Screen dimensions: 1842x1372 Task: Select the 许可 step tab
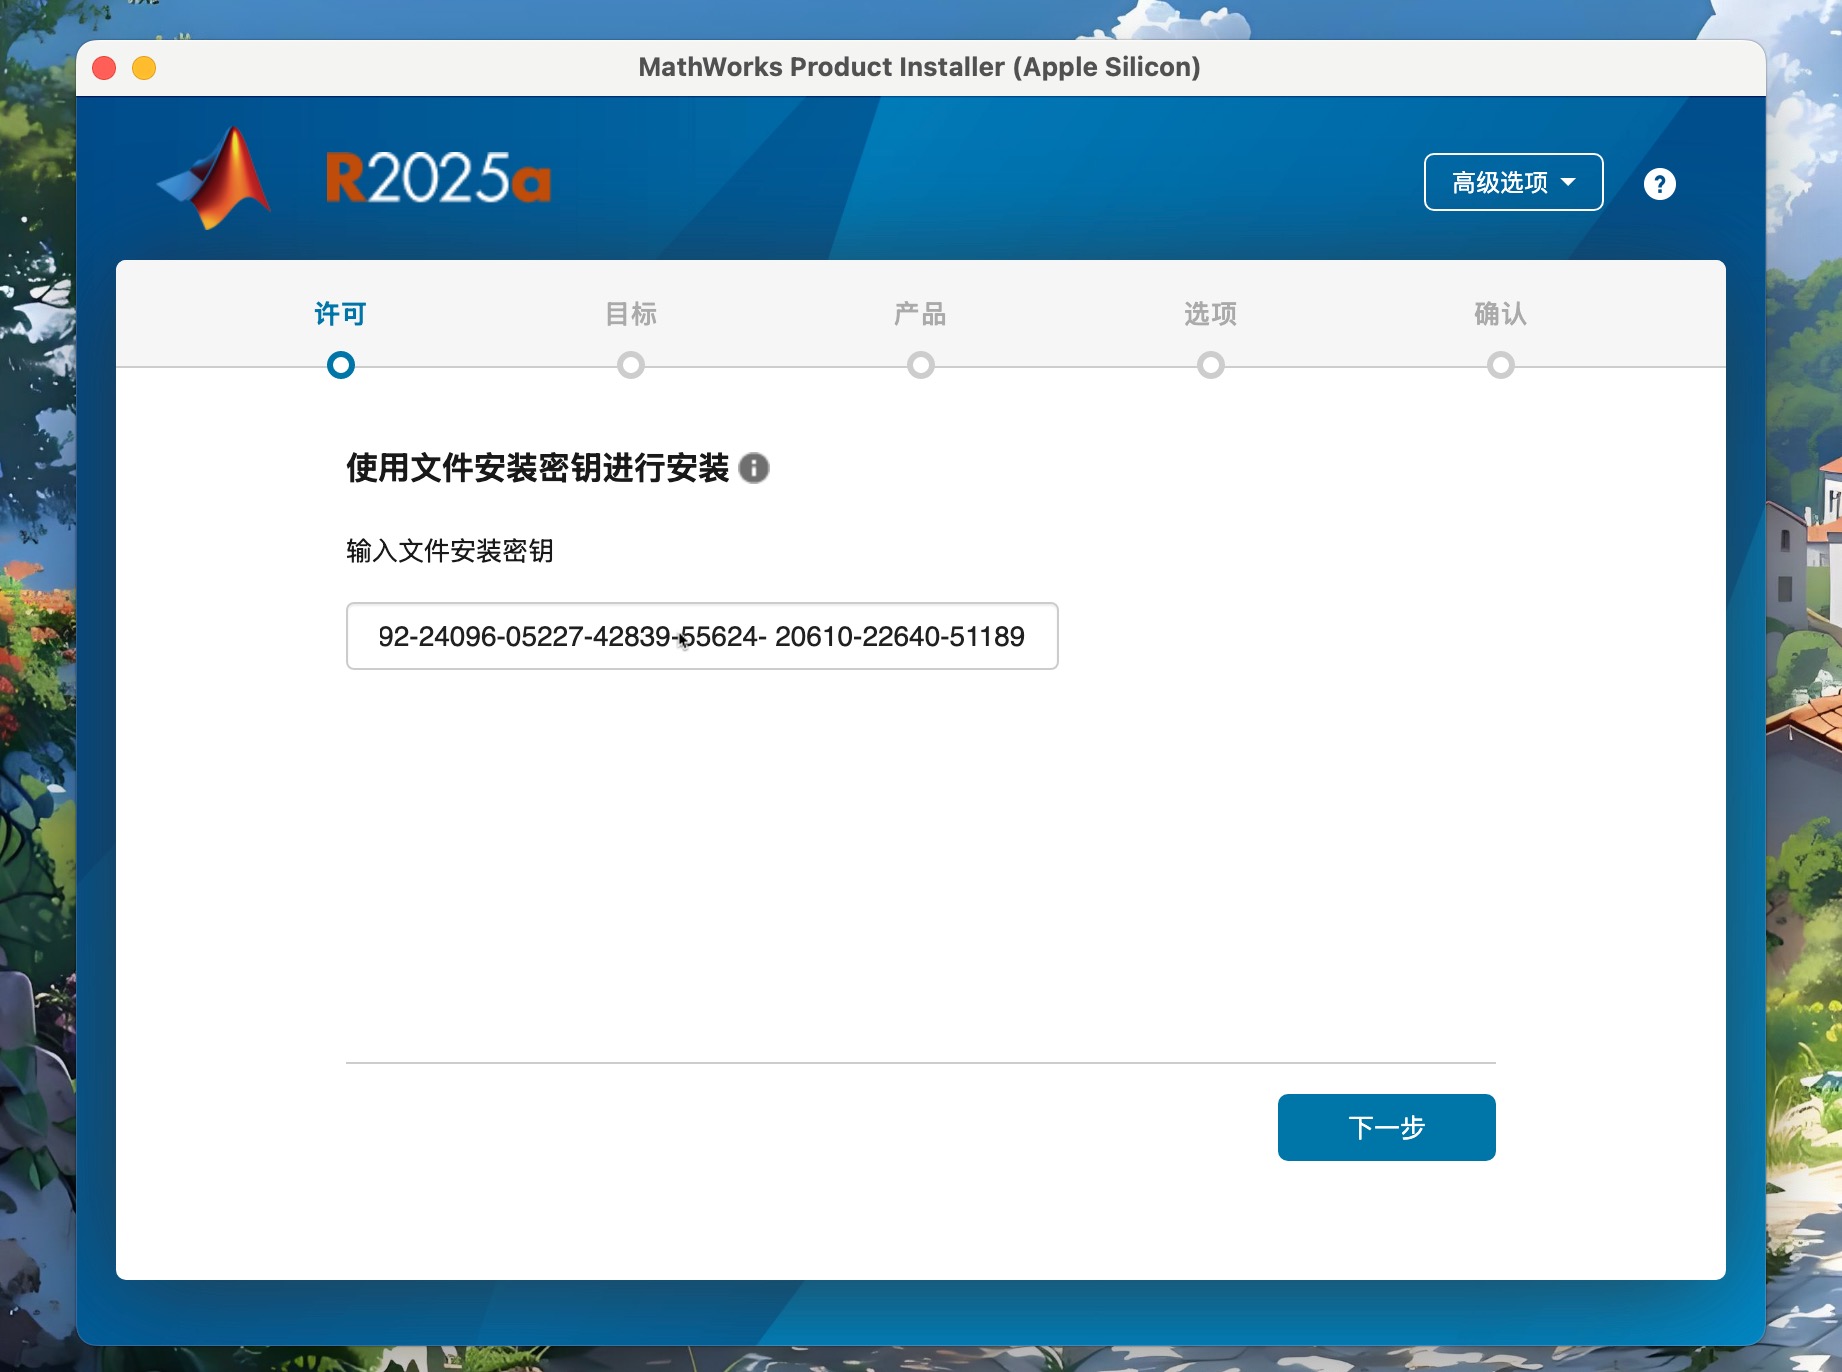click(340, 314)
